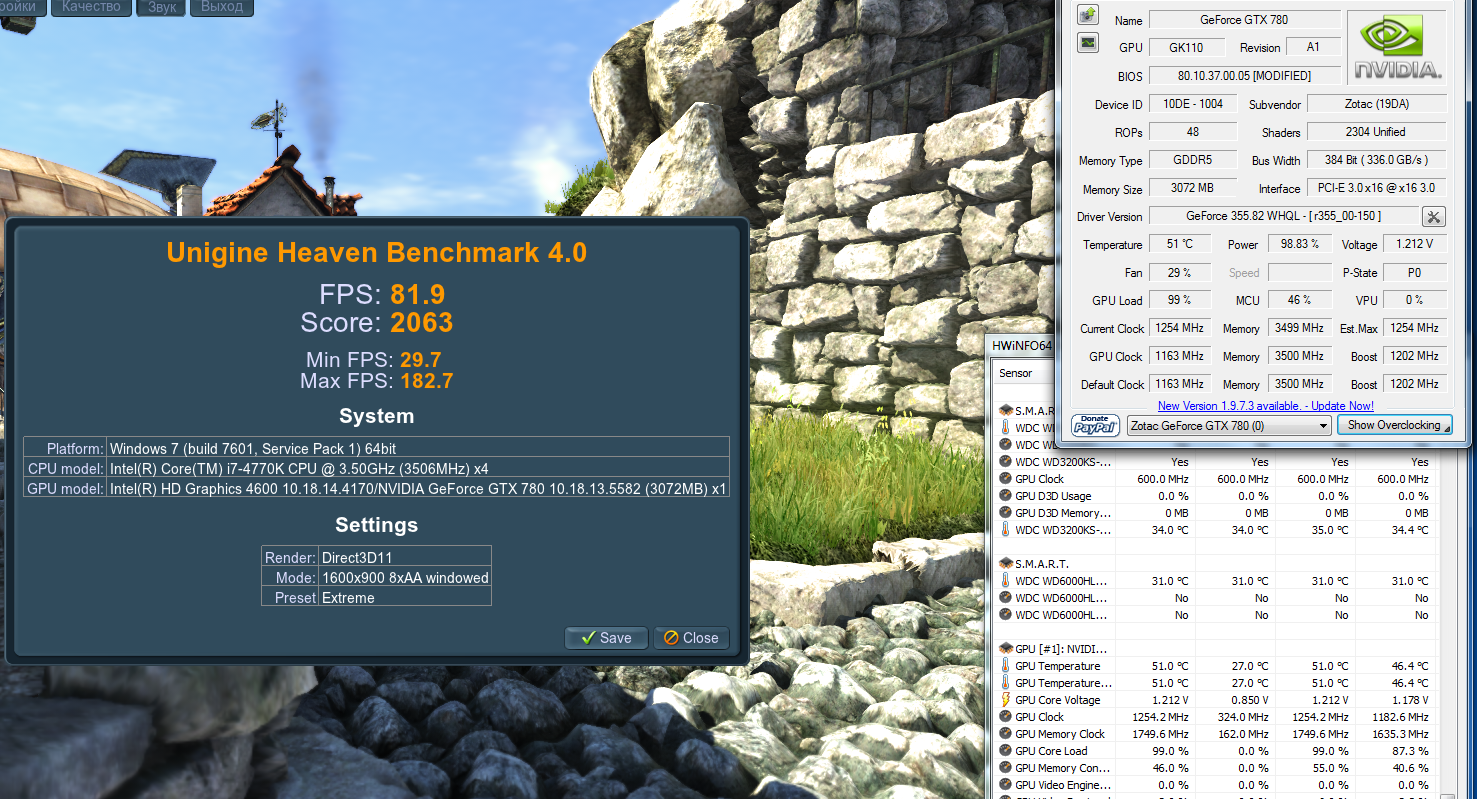Screen dimensions: 1477x799
Task: Click the P-State value P0
Action: tap(1414, 272)
